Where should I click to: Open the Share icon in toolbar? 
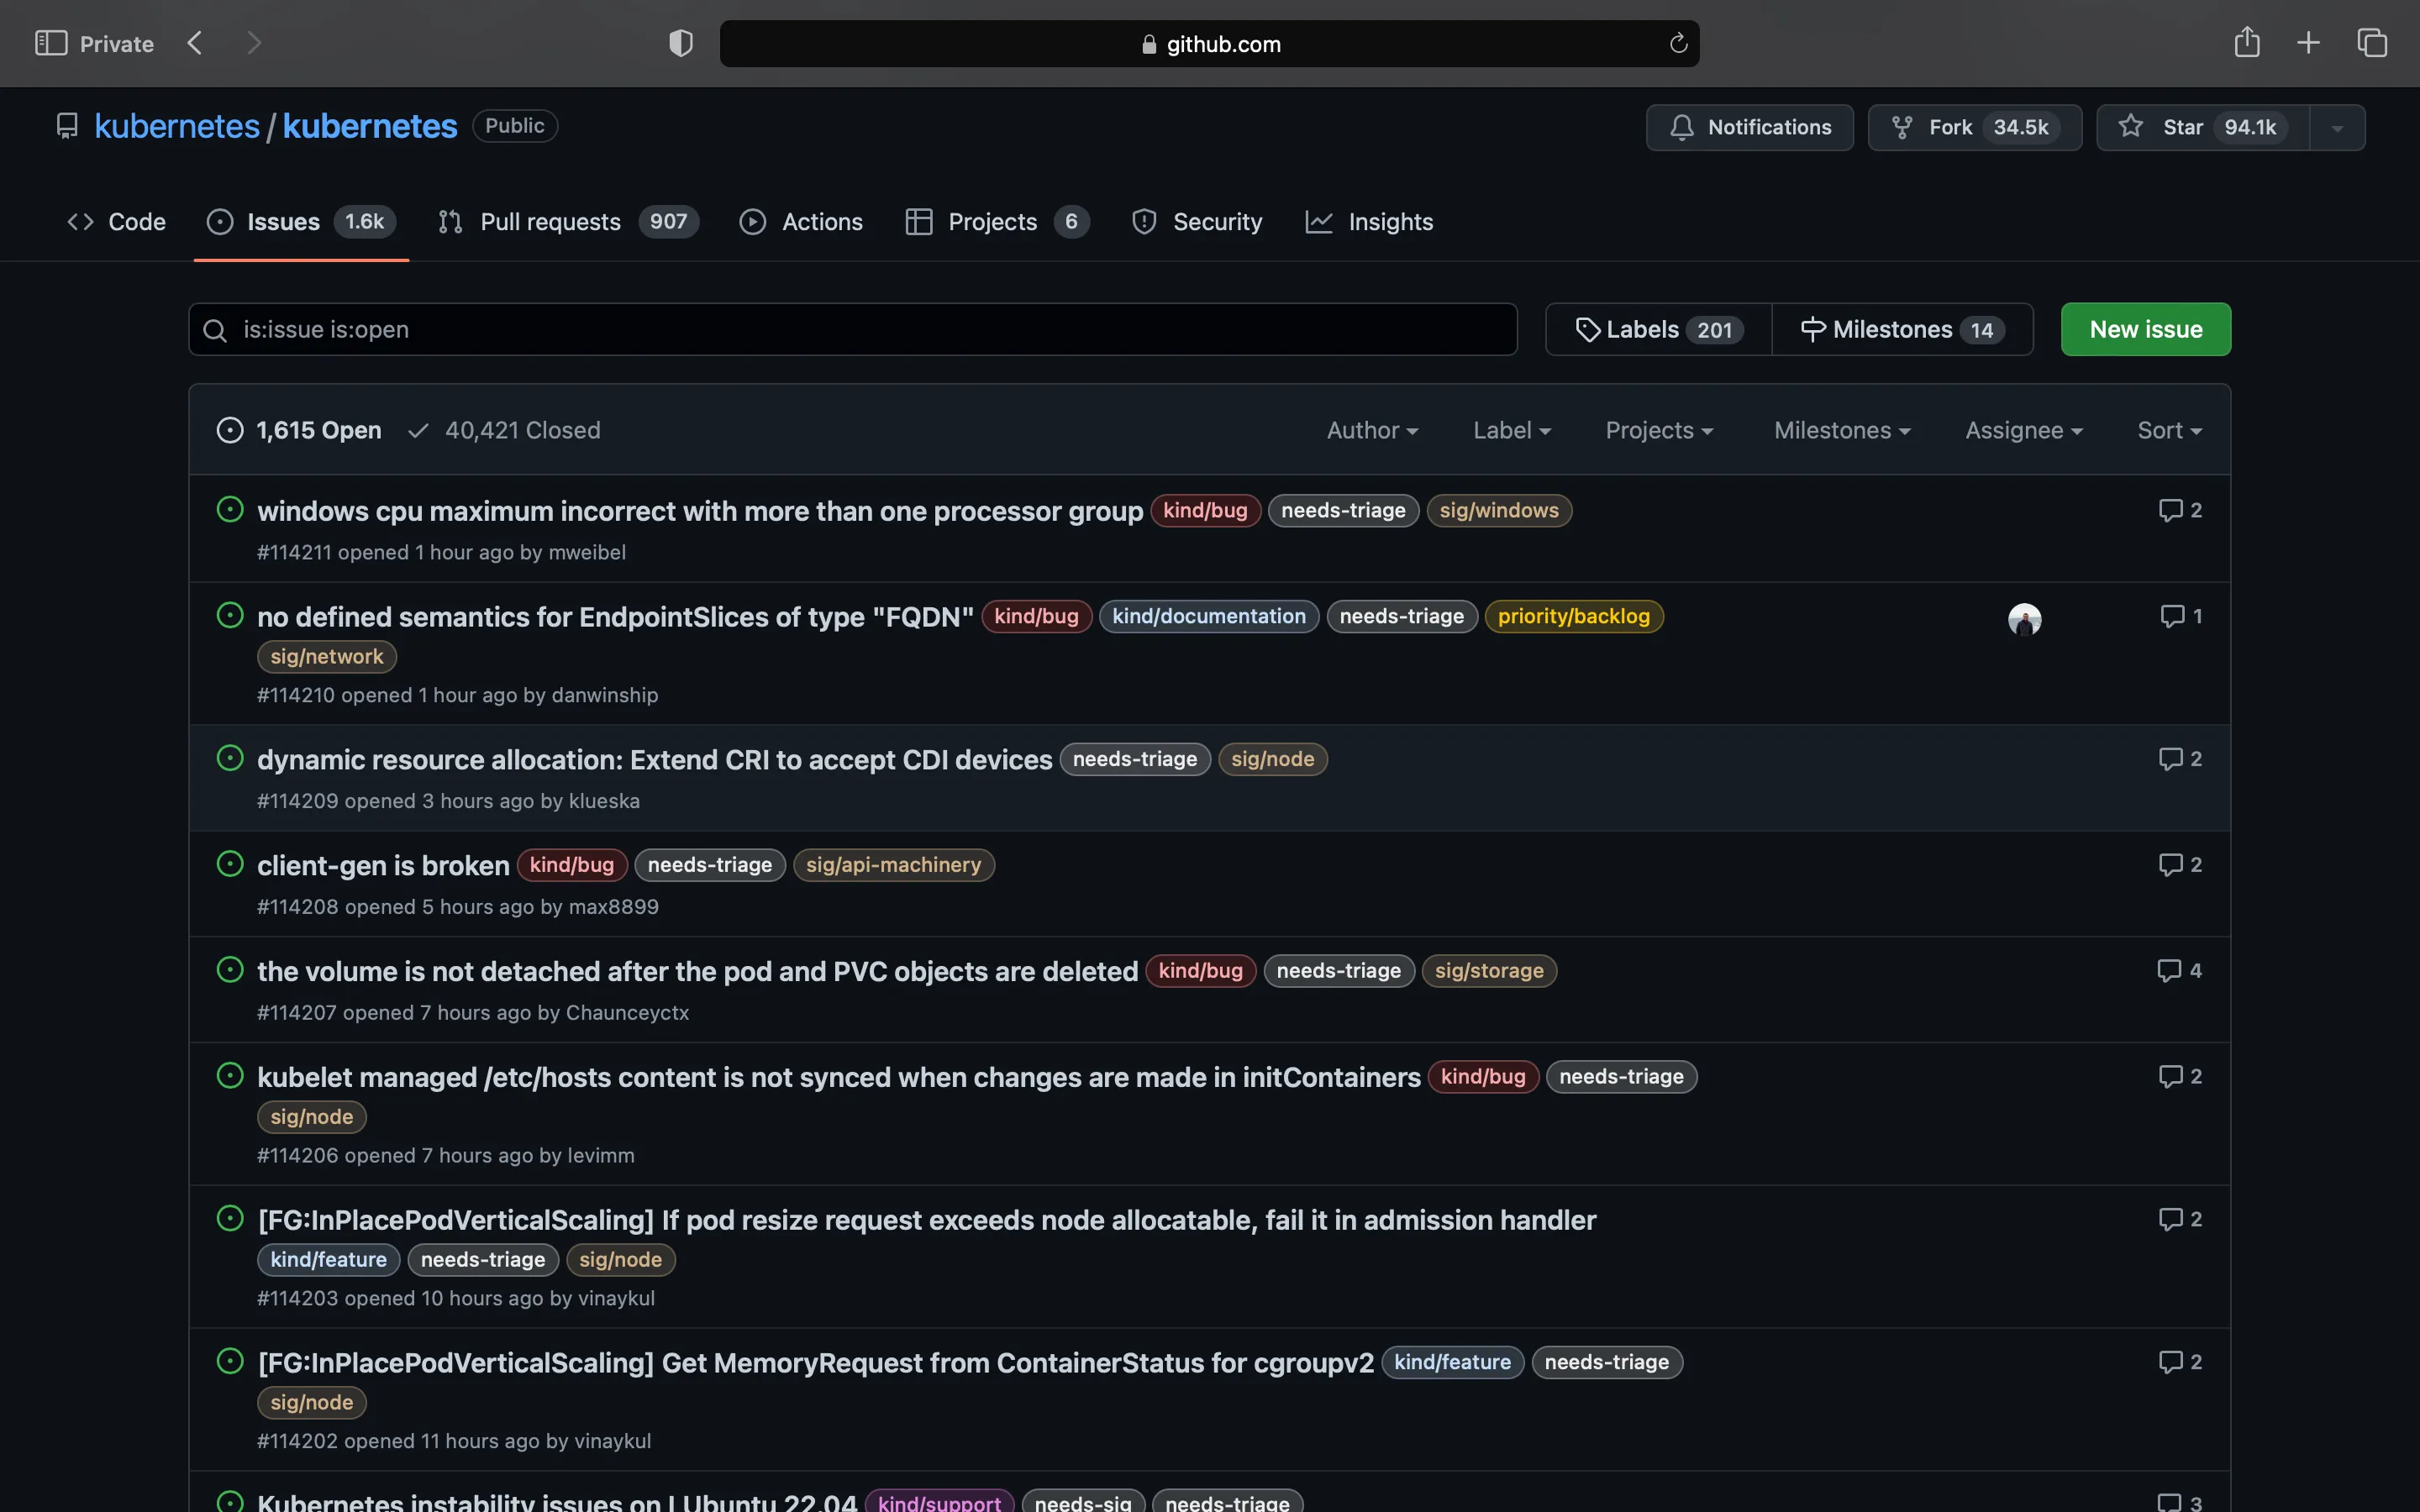coord(2247,42)
